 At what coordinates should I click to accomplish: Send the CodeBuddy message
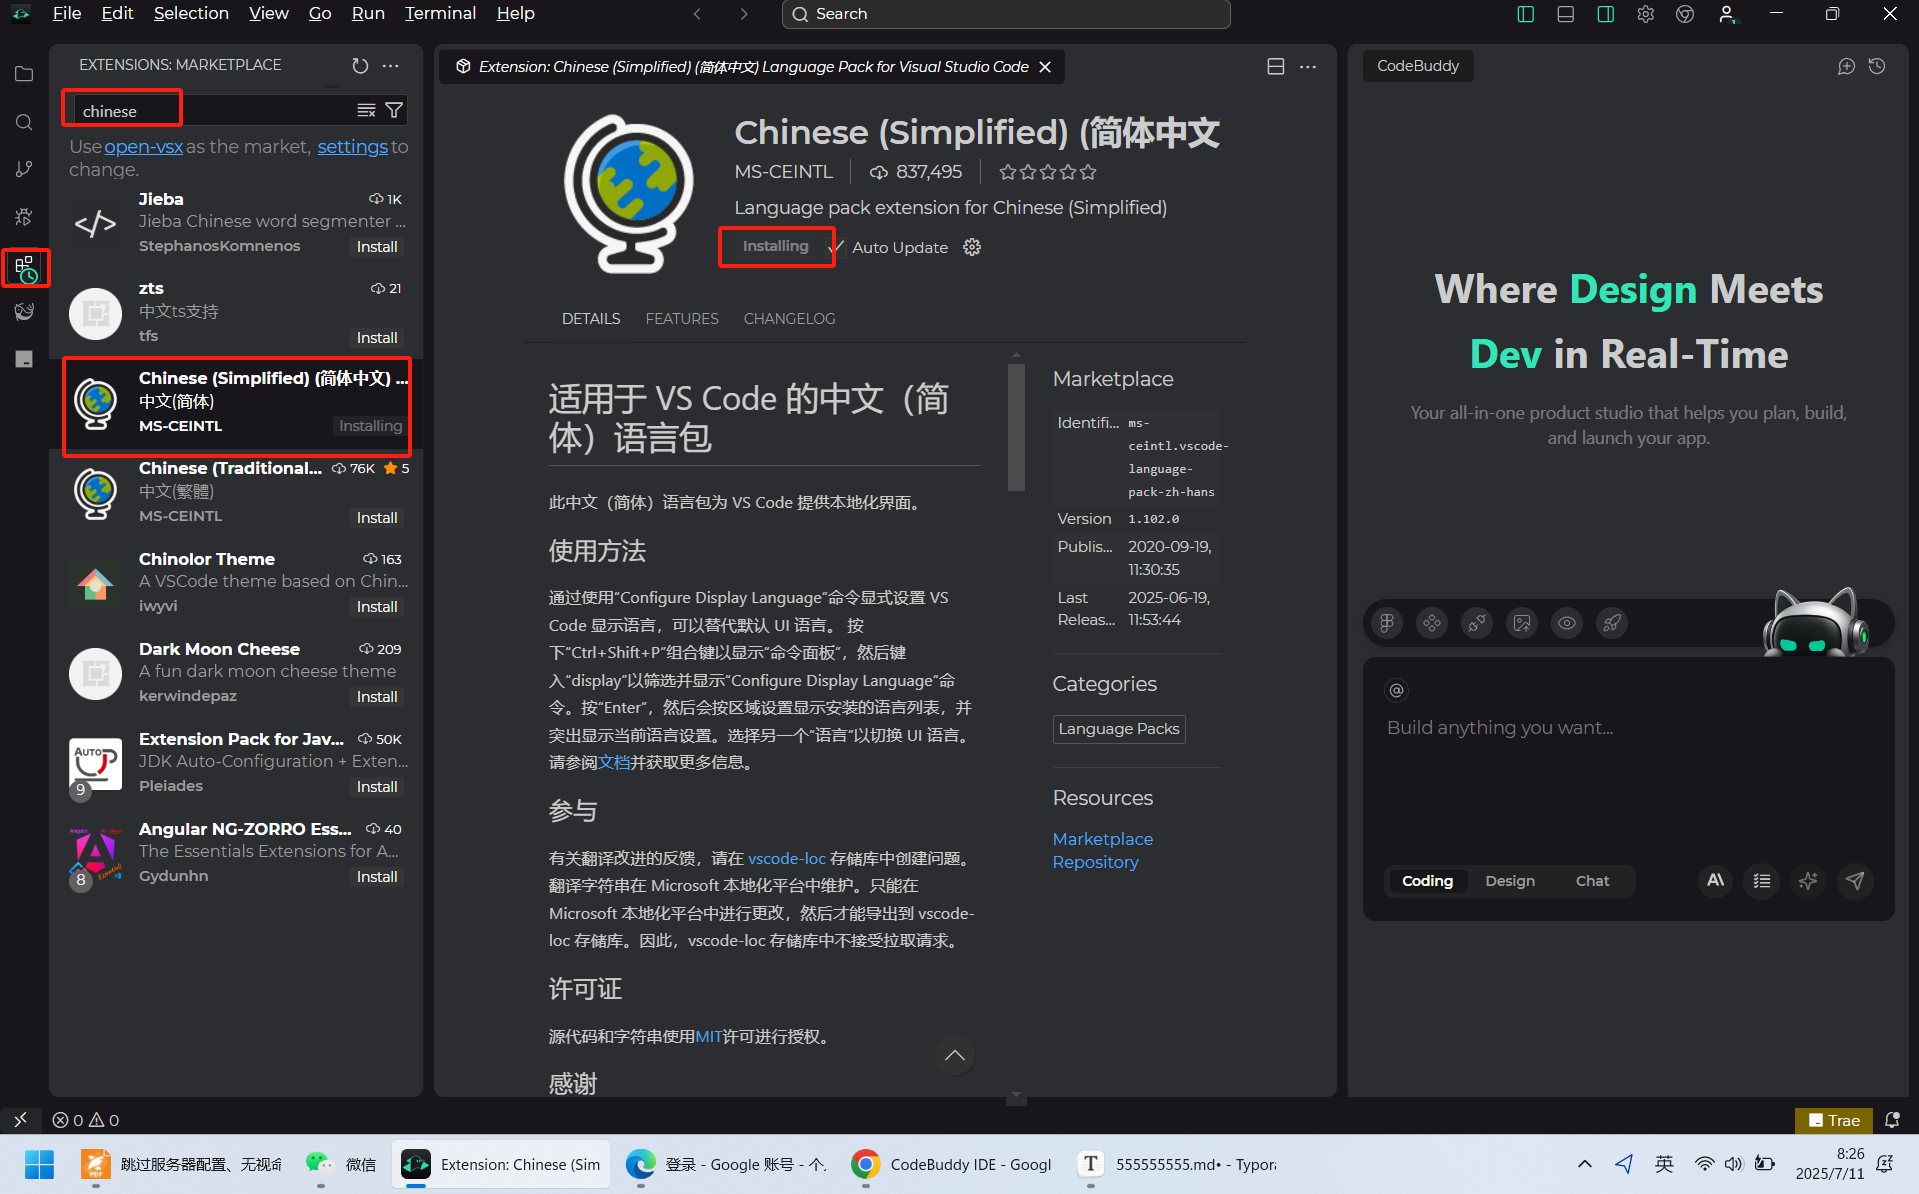pyautogui.click(x=1855, y=881)
